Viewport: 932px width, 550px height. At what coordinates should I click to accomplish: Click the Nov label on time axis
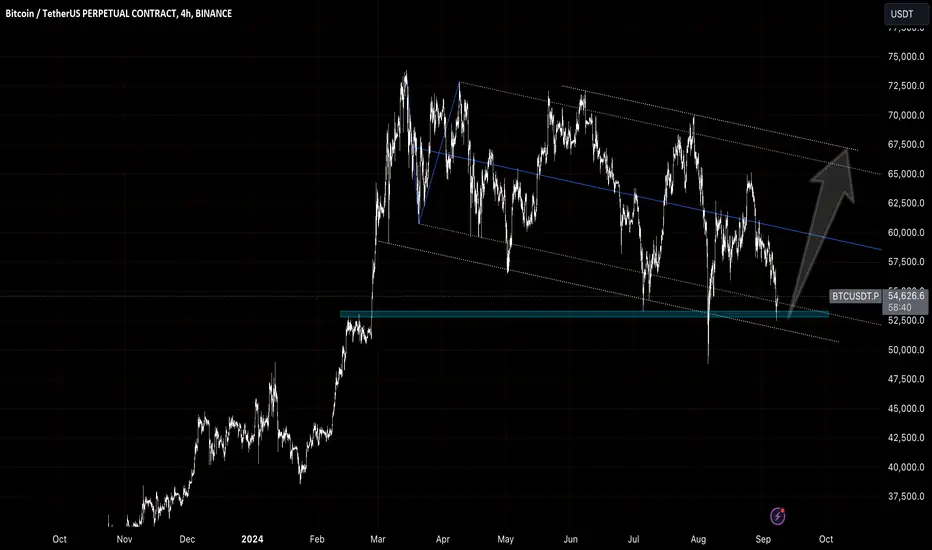(124, 539)
